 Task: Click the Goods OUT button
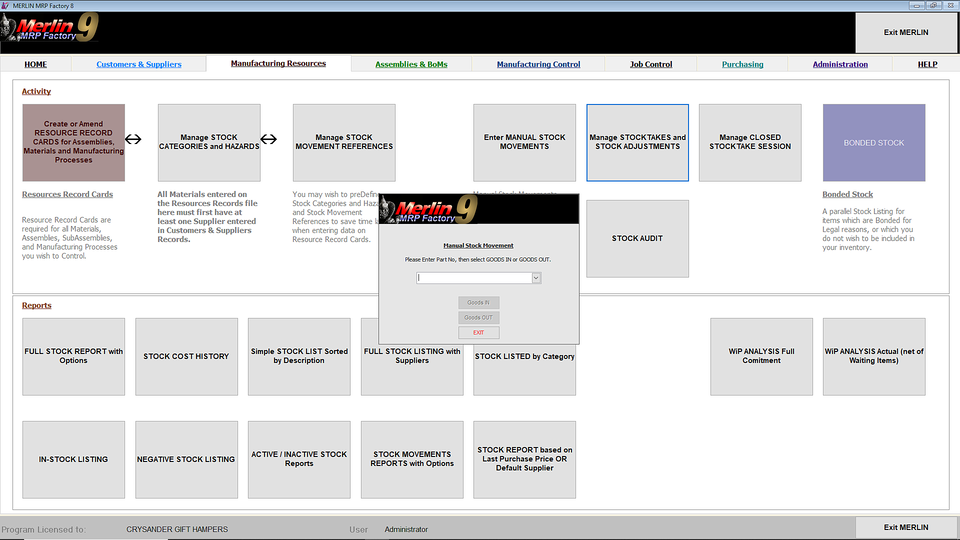(x=478, y=317)
